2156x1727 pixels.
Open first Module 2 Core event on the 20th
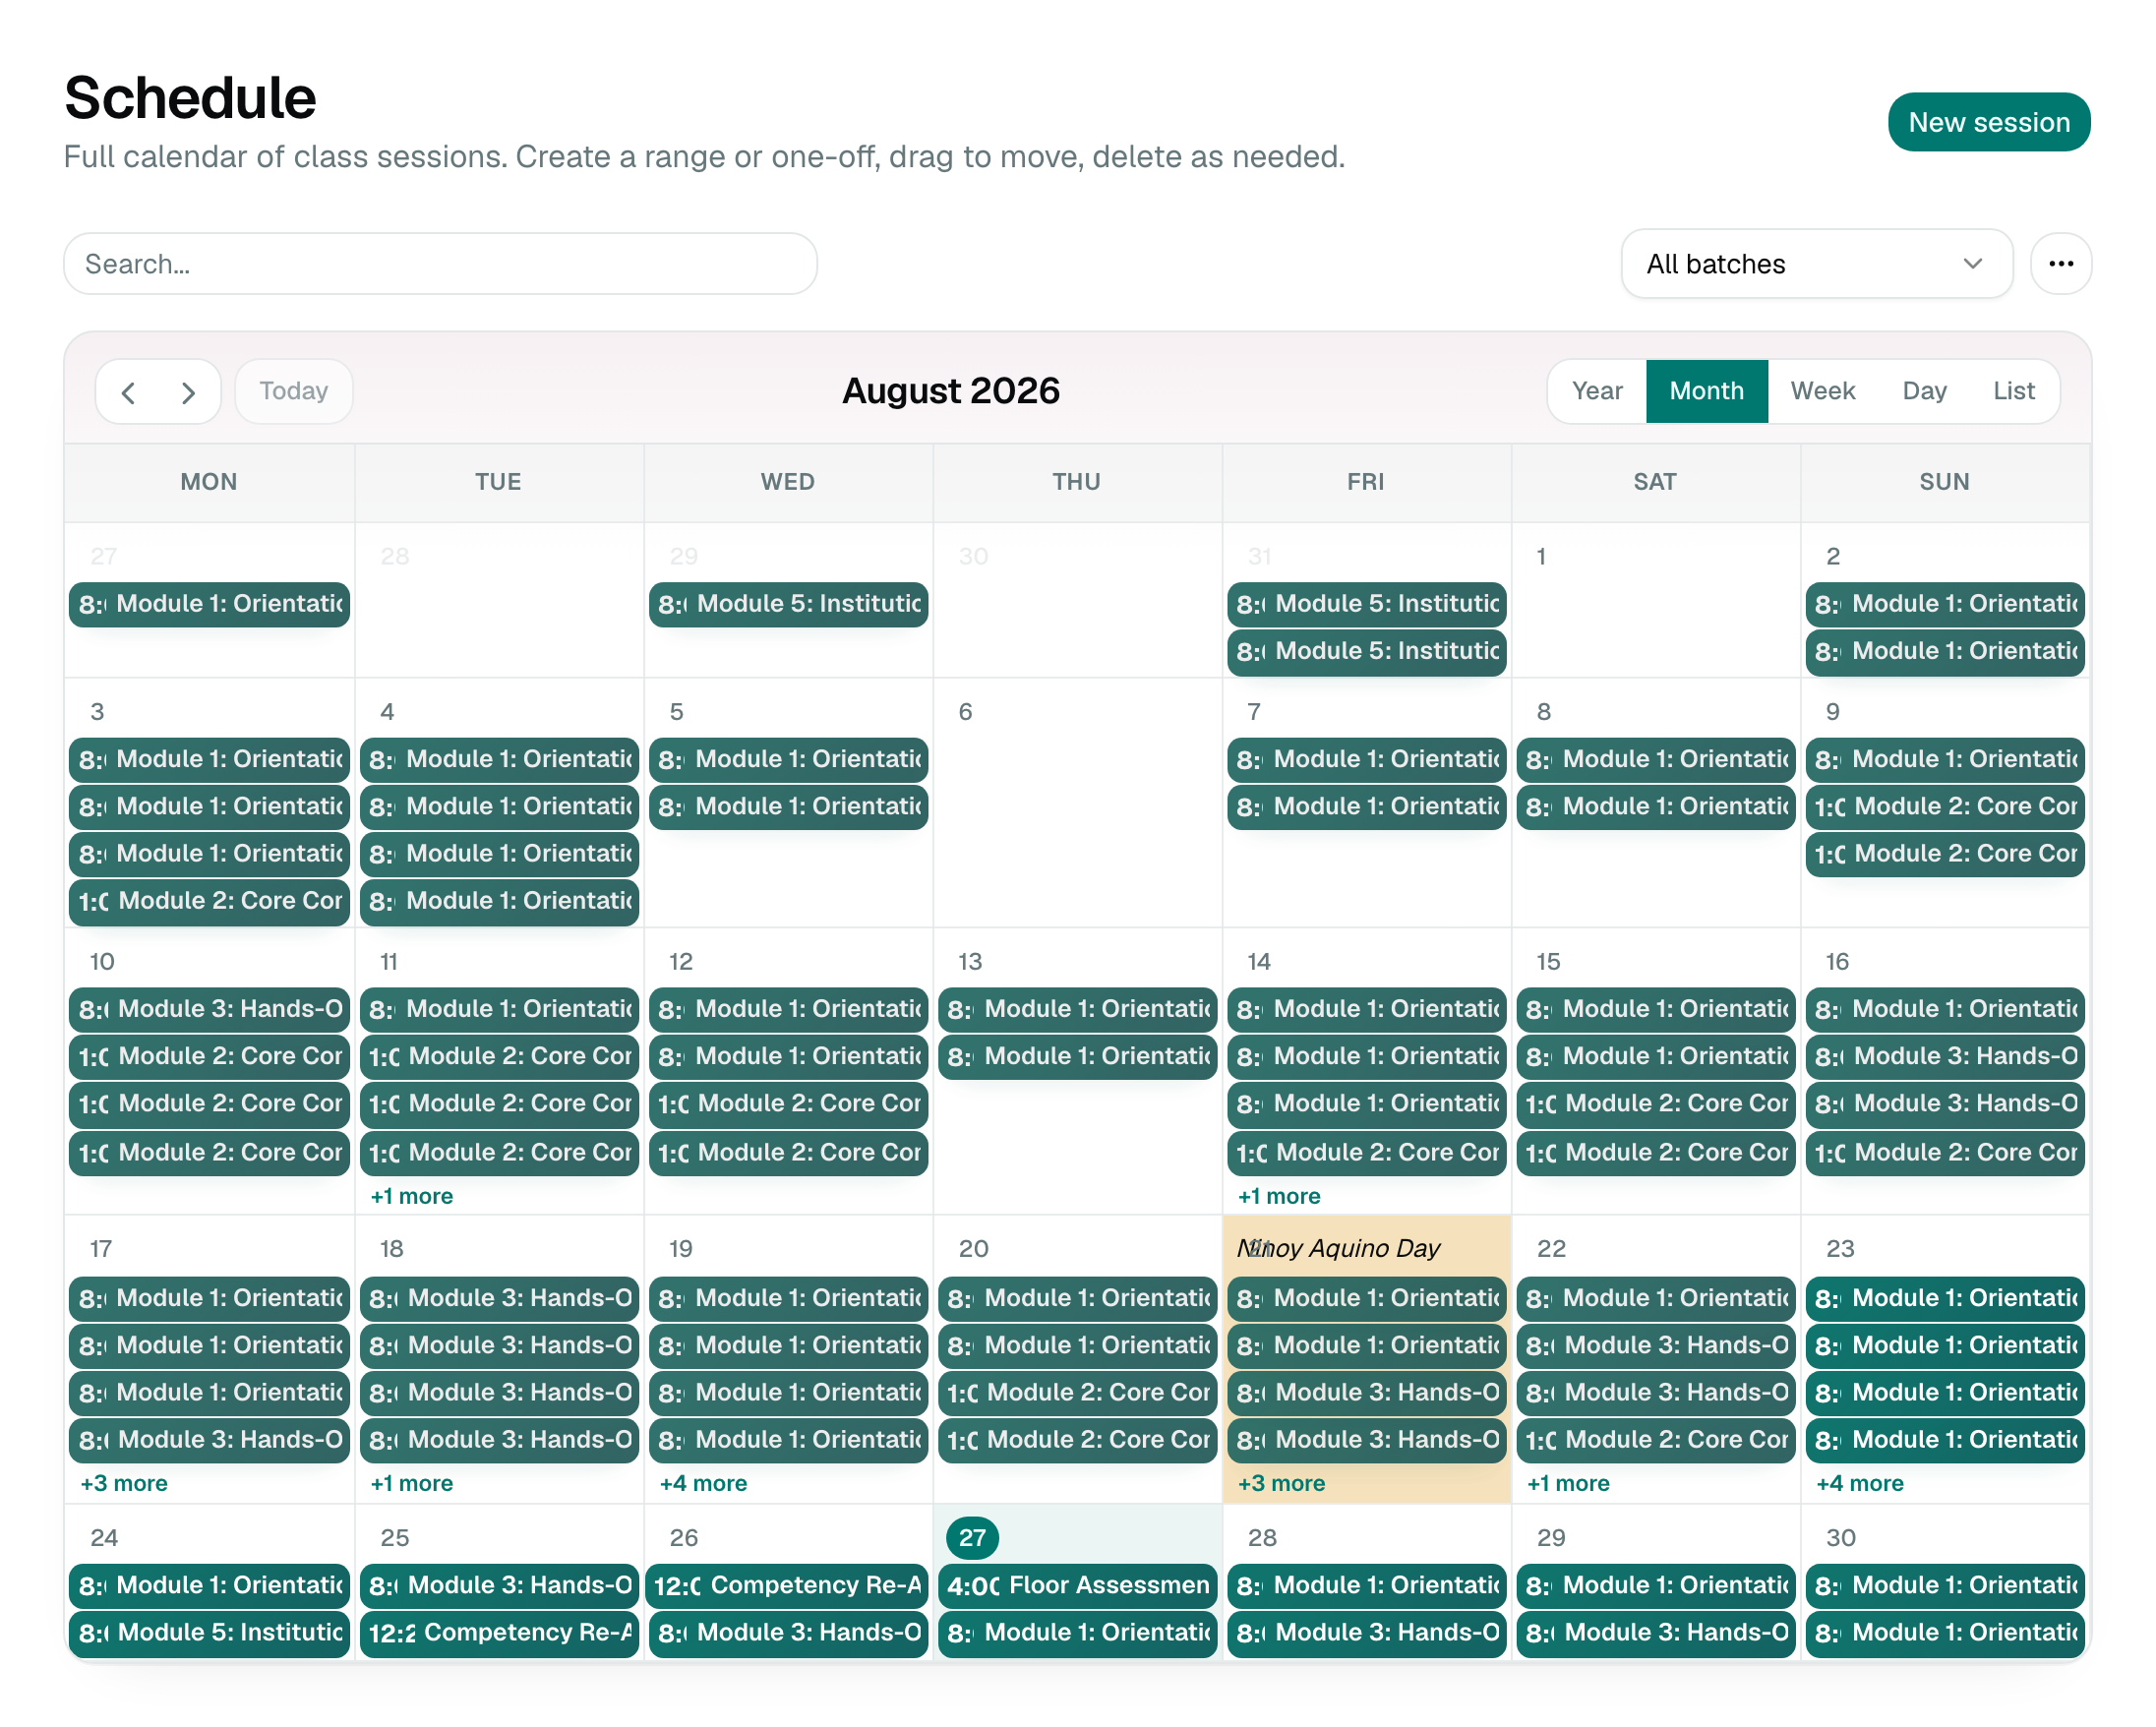point(1077,1392)
